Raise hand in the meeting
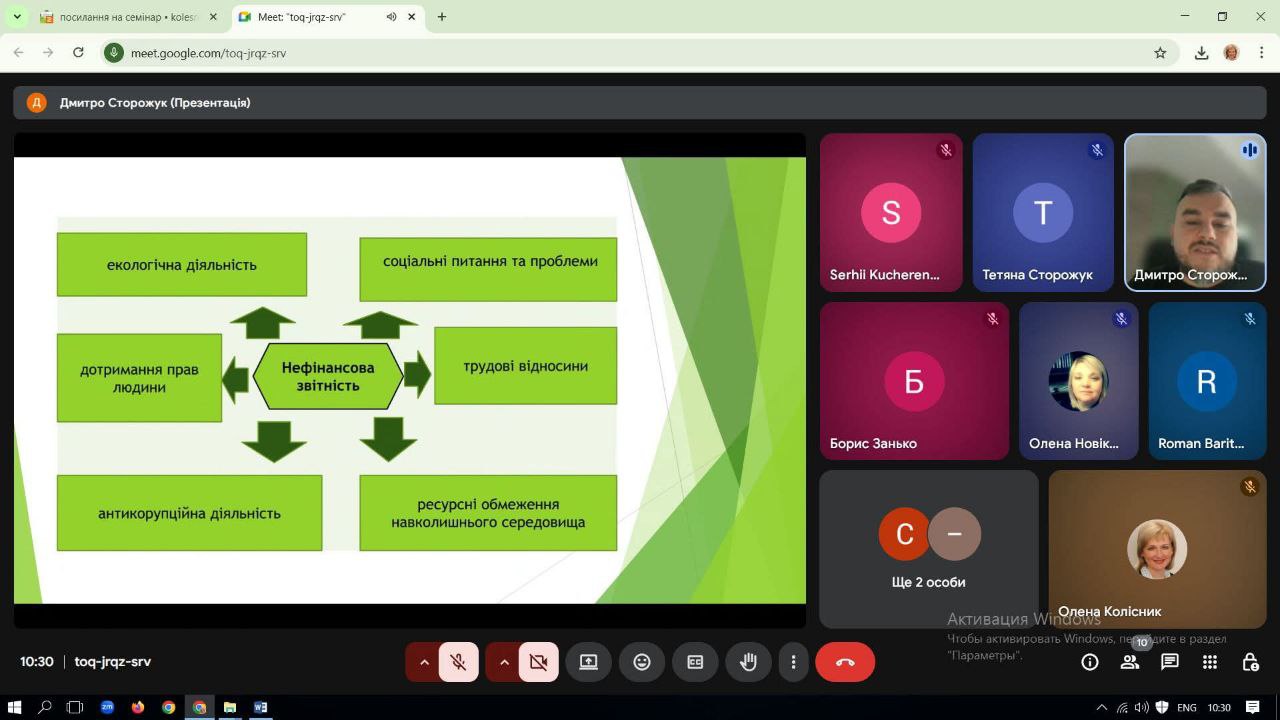The height and width of the screenshot is (720, 1280). tap(748, 662)
